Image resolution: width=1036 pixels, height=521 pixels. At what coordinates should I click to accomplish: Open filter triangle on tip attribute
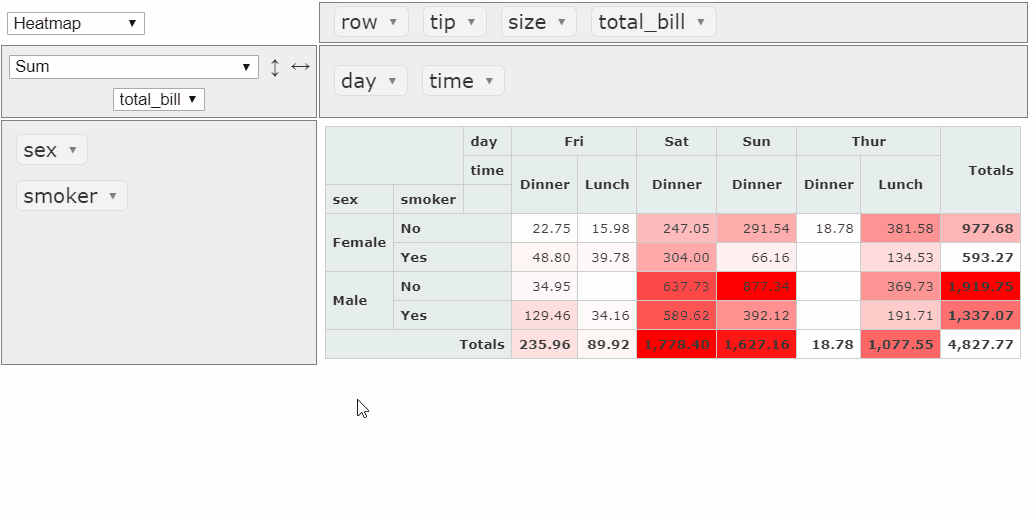[471, 22]
